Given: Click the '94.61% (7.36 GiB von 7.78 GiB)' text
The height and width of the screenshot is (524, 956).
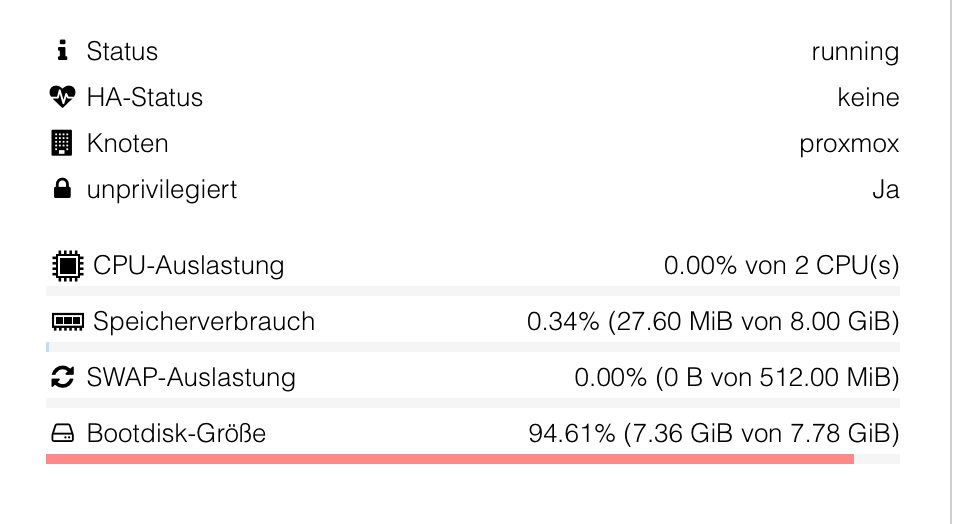Looking at the screenshot, I should pyautogui.click(x=714, y=433).
